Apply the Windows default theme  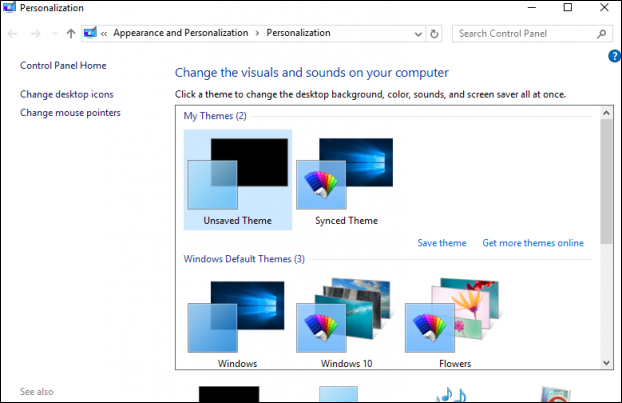point(237,322)
